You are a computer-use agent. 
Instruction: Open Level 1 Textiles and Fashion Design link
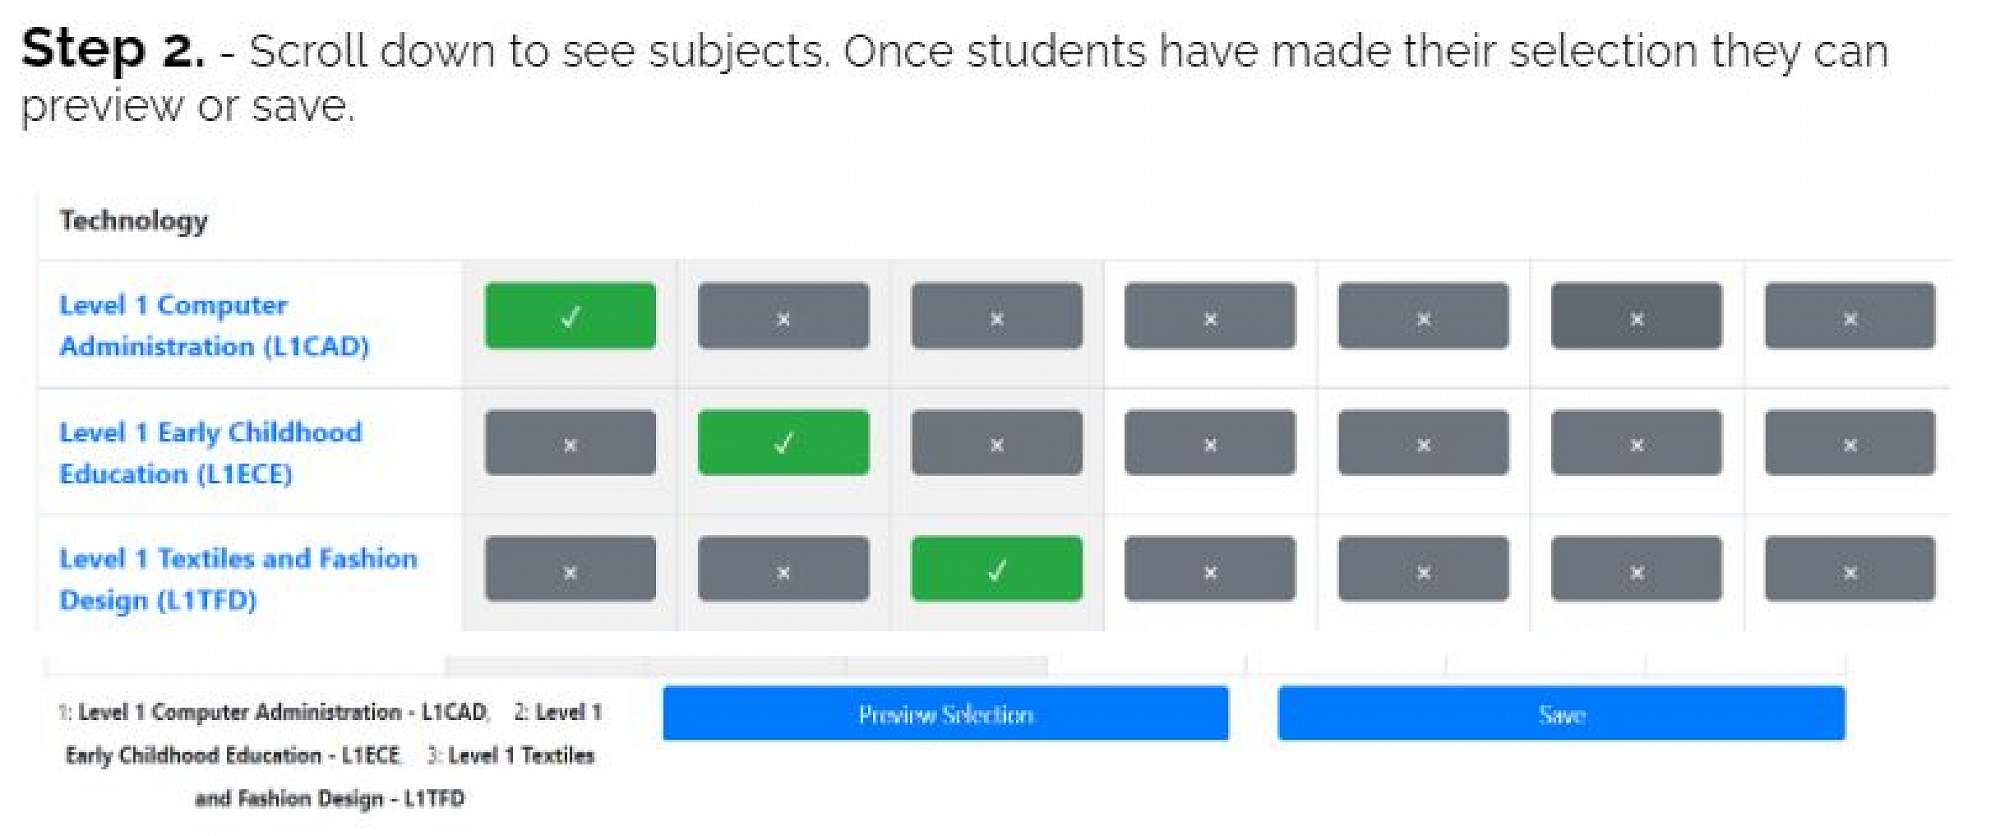(x=238, y=578)
